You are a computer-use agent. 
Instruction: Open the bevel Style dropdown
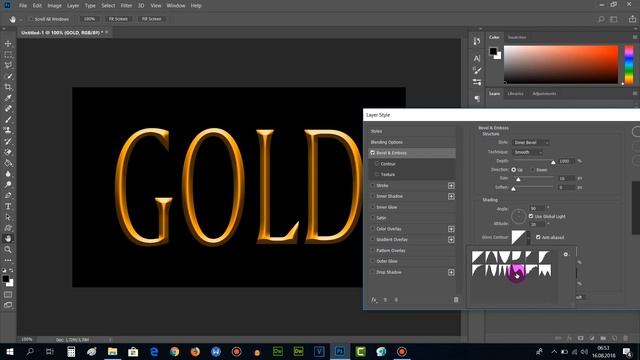[531, 142]
